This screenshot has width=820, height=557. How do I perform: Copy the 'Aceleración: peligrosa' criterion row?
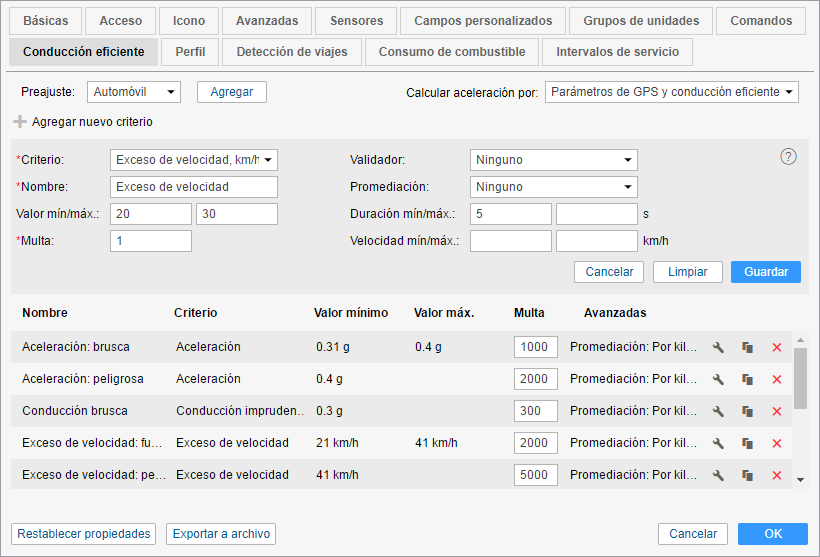coord(747,380)
